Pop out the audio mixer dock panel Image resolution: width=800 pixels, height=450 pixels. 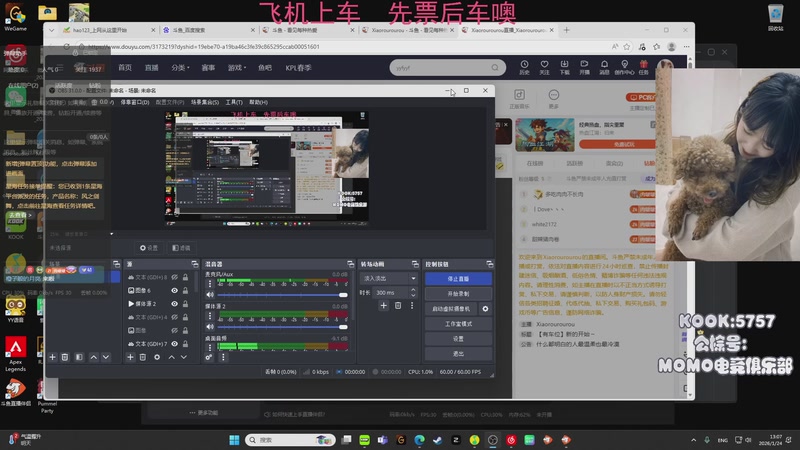[350, 264]
